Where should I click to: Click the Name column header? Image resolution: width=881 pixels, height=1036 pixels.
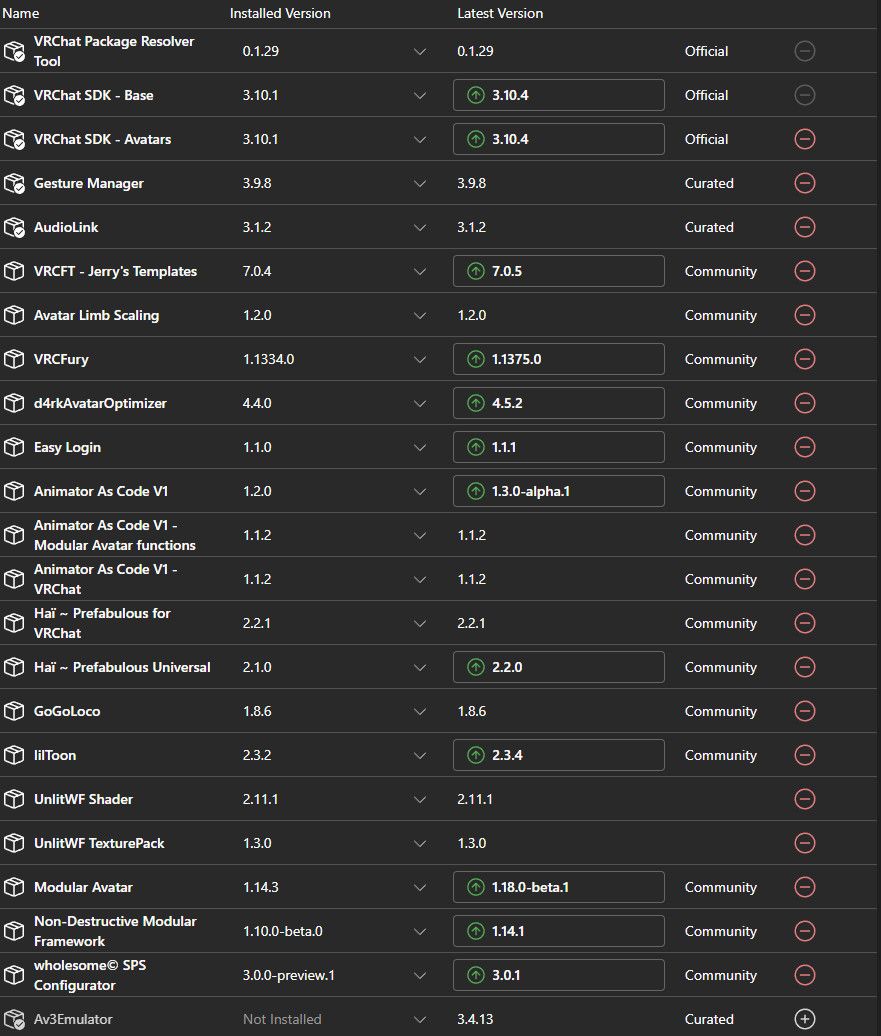pyautogui.click(x=20, y=13)
